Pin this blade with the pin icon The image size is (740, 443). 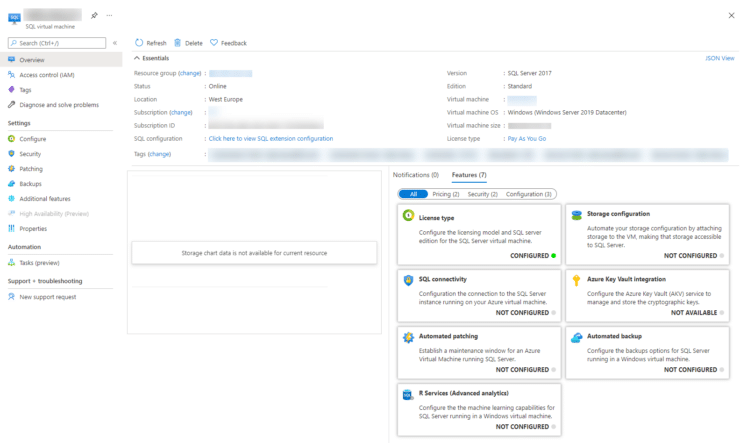(x=94, y=15)
